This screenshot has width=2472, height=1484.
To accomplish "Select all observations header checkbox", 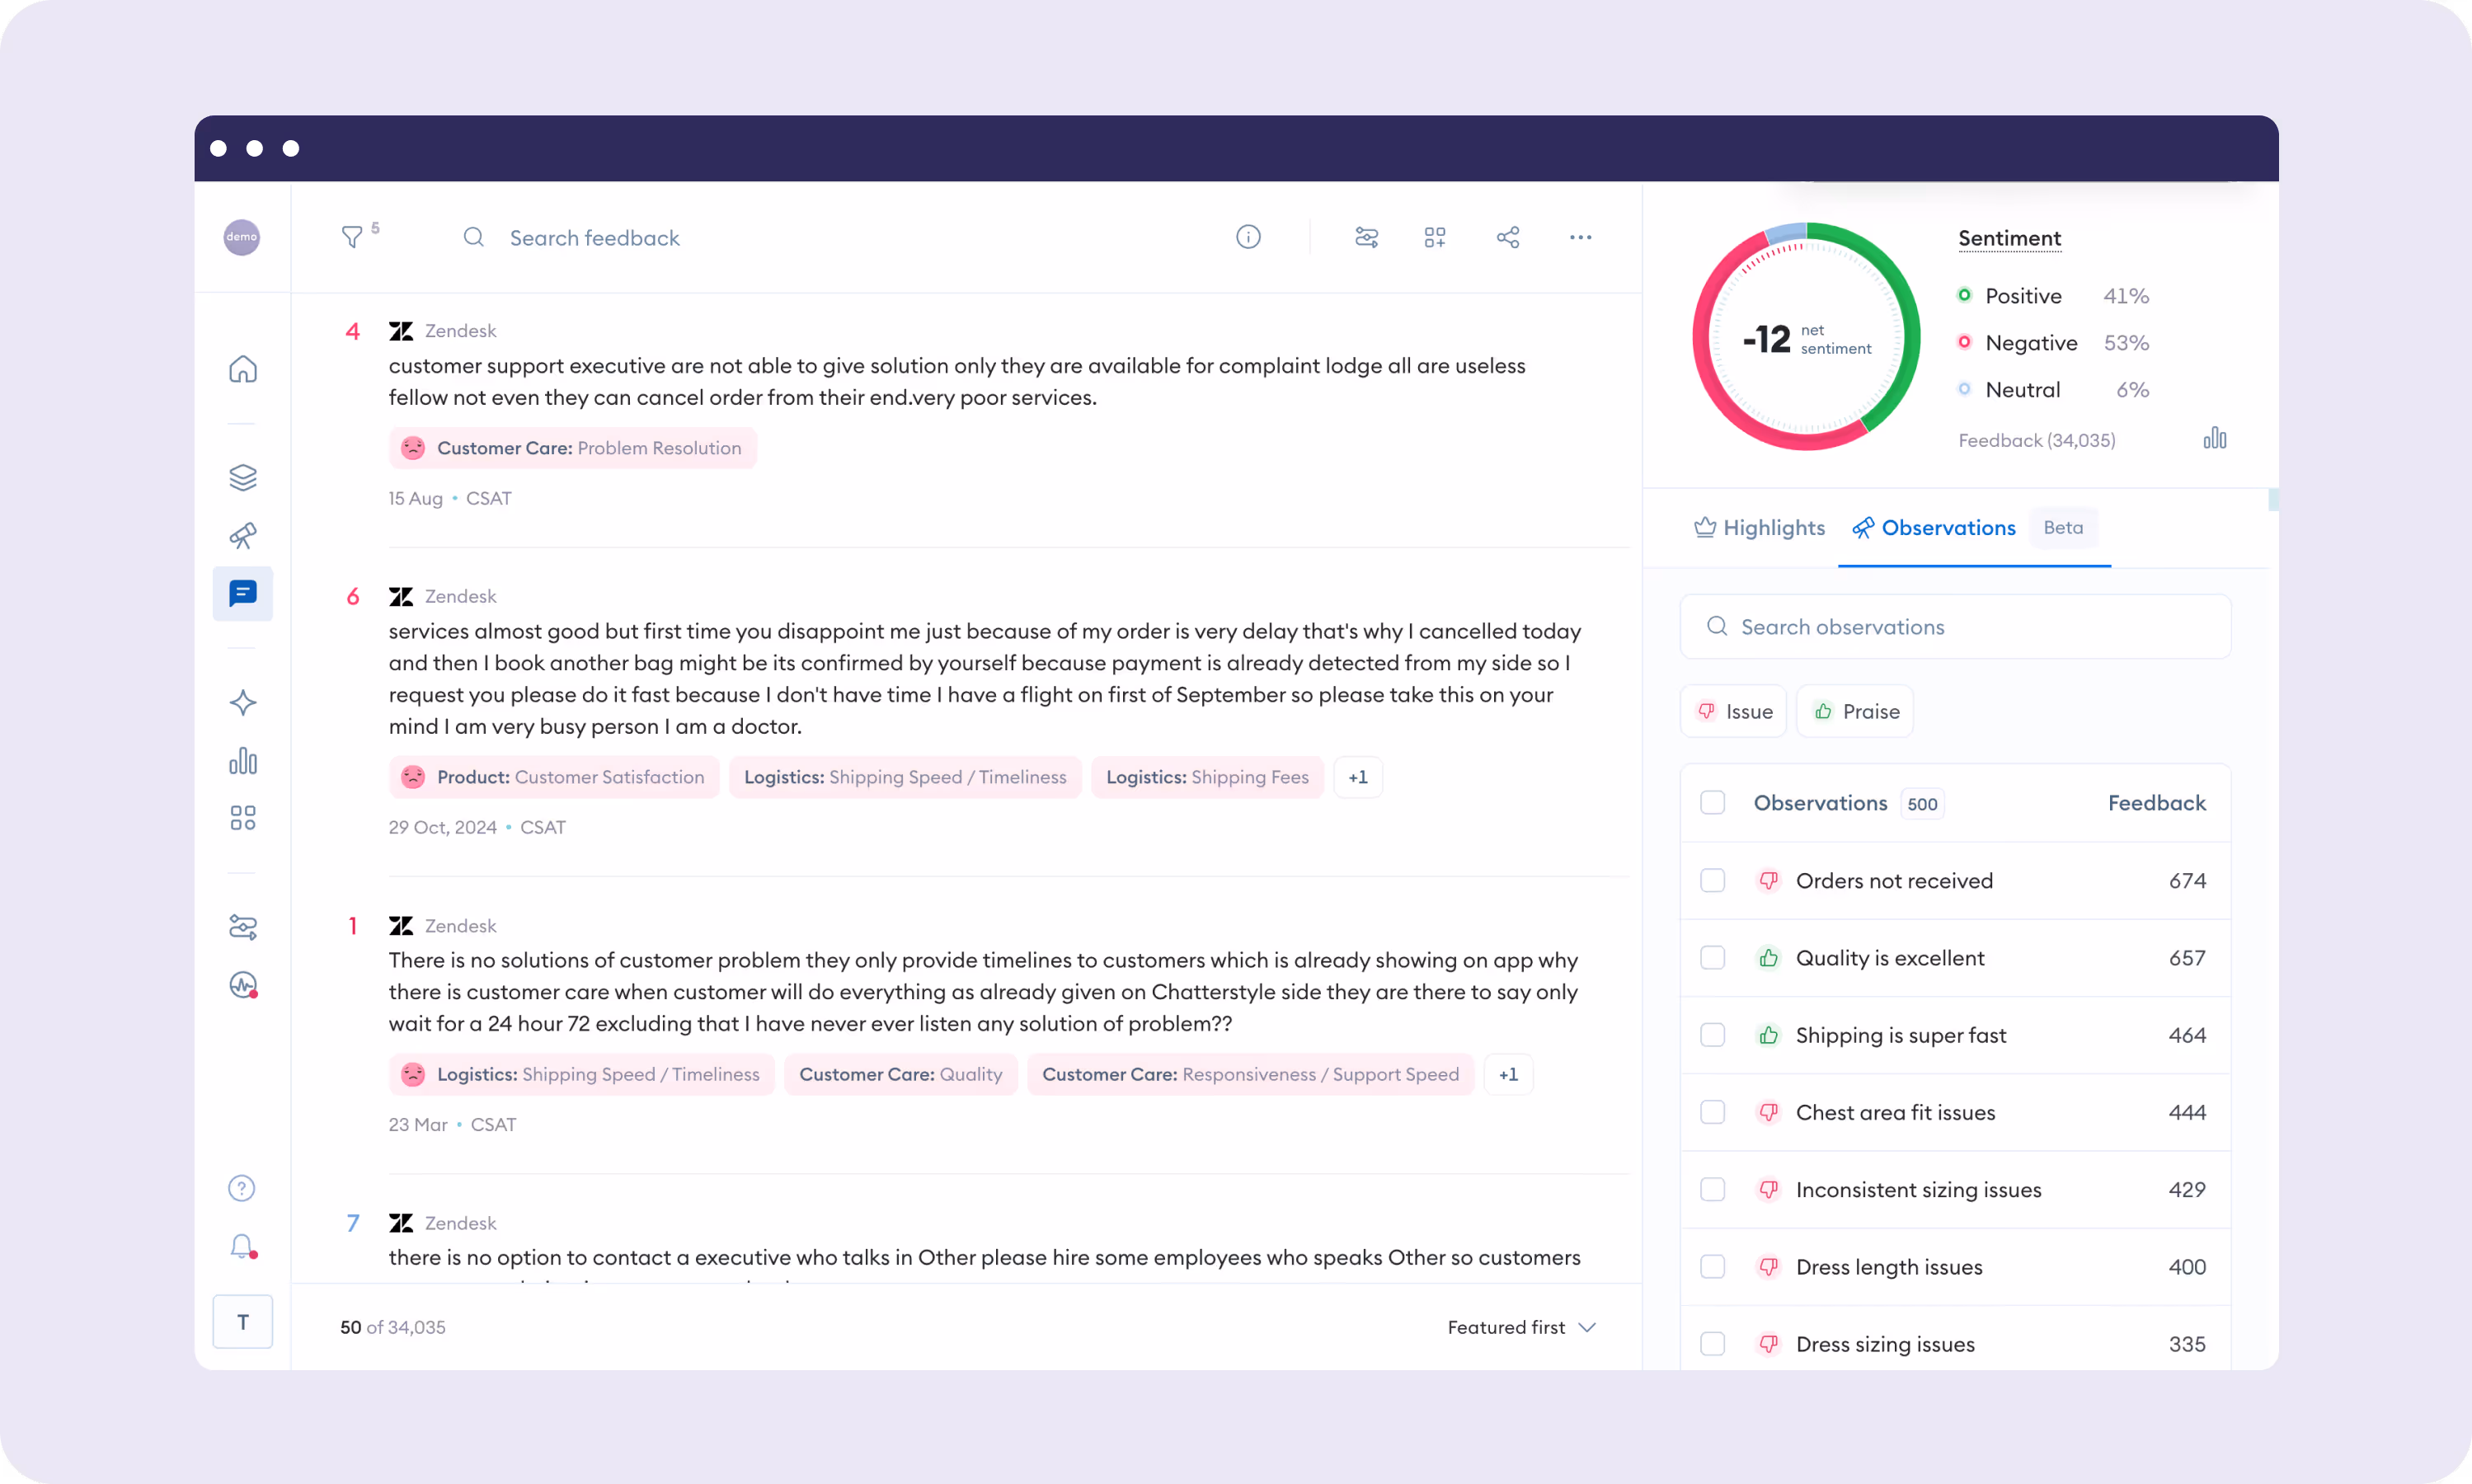I will pyautogui.click(x=1713, y=802).
